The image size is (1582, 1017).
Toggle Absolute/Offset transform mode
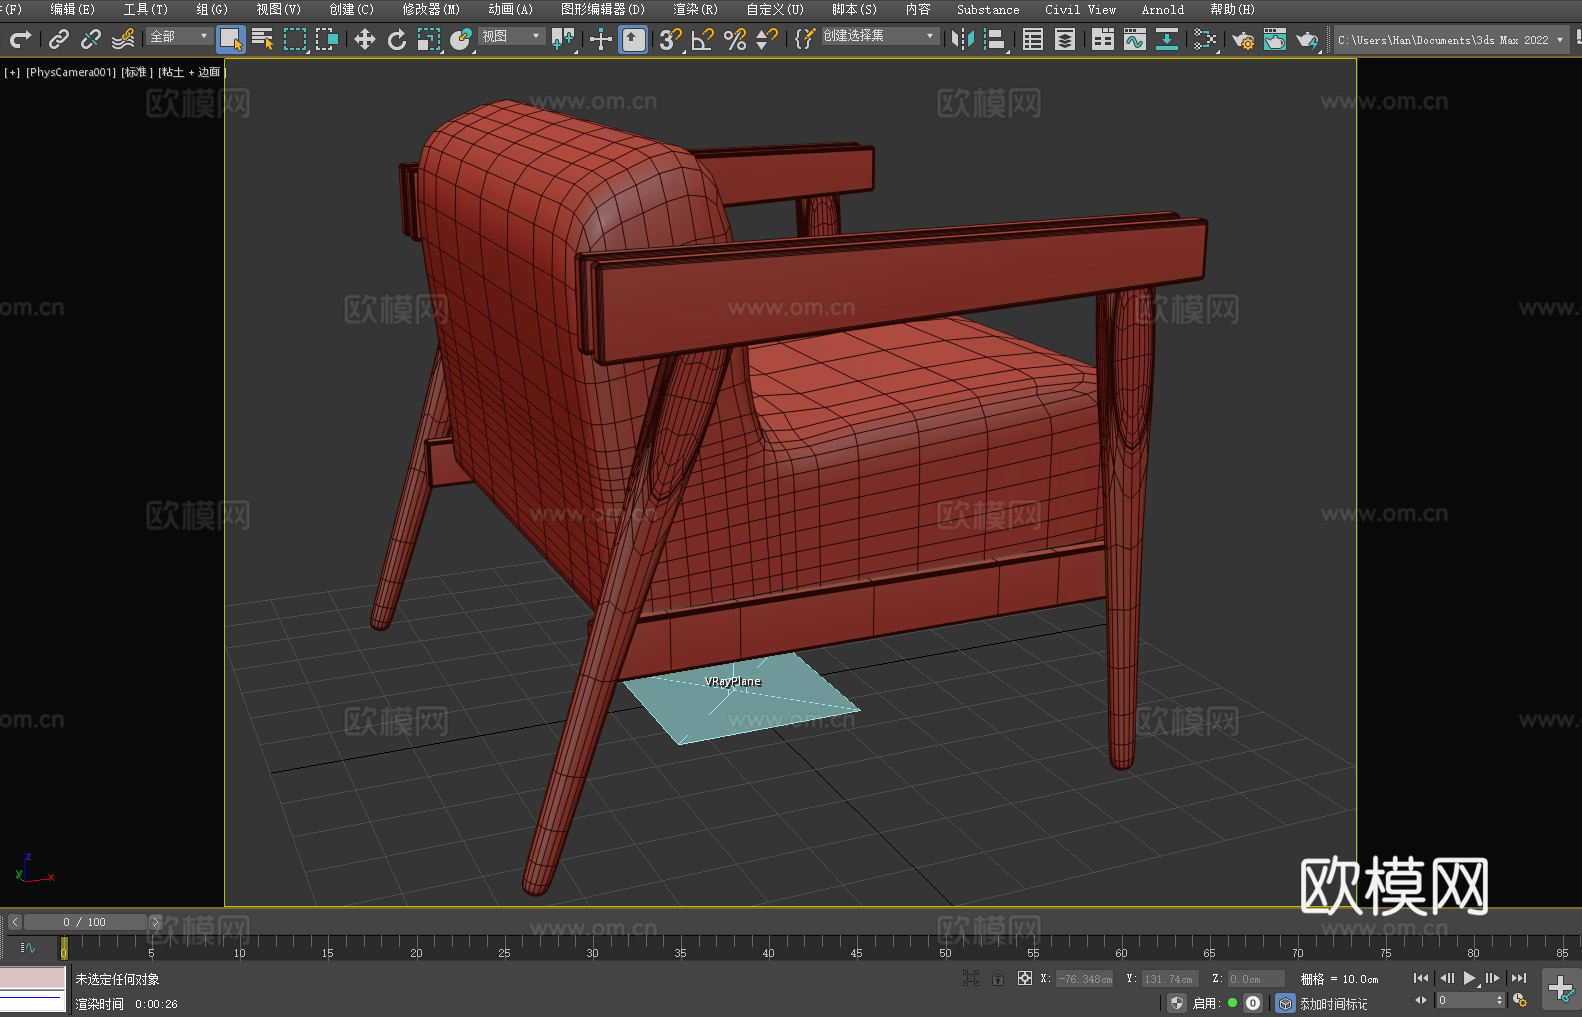pyautogui.click(x=1025, y=978)
